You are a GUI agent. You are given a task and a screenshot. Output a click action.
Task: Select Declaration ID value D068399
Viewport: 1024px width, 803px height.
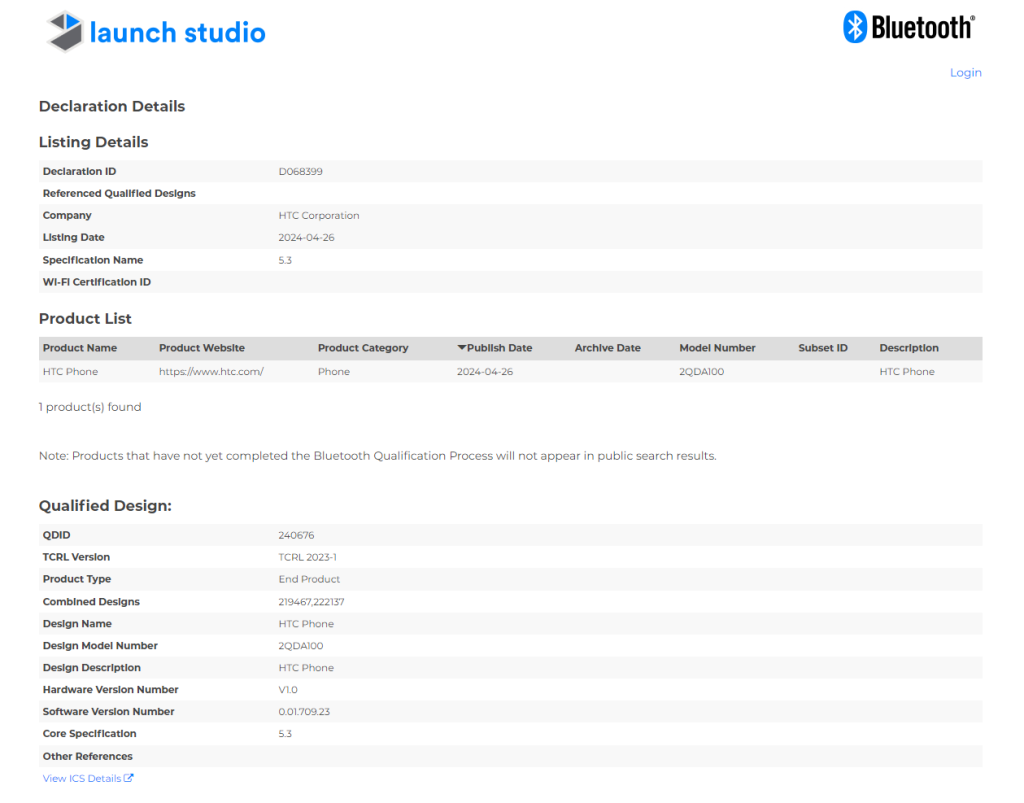click(x=300, y=171)
